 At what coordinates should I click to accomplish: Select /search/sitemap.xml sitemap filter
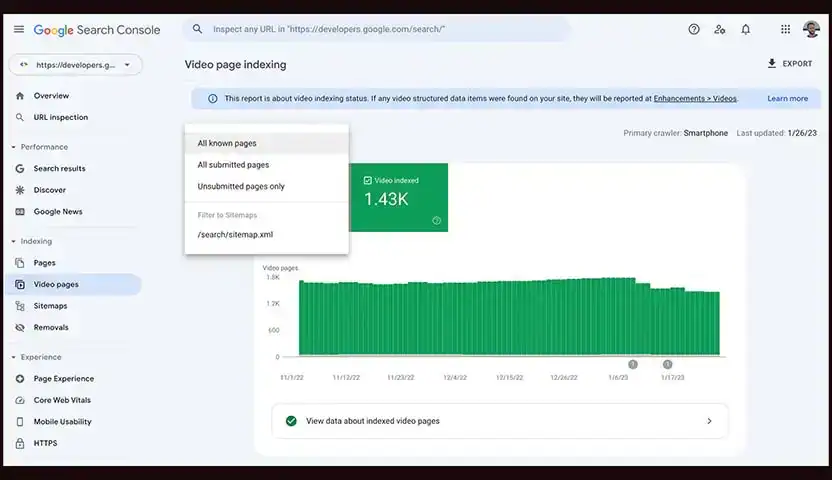266,234
